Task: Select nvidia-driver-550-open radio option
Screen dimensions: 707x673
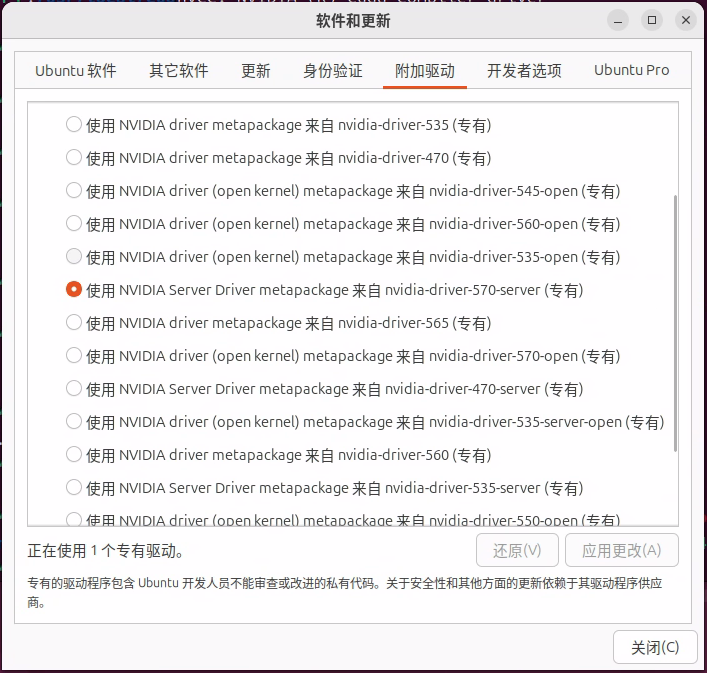Action: click(x=73, y=519)
